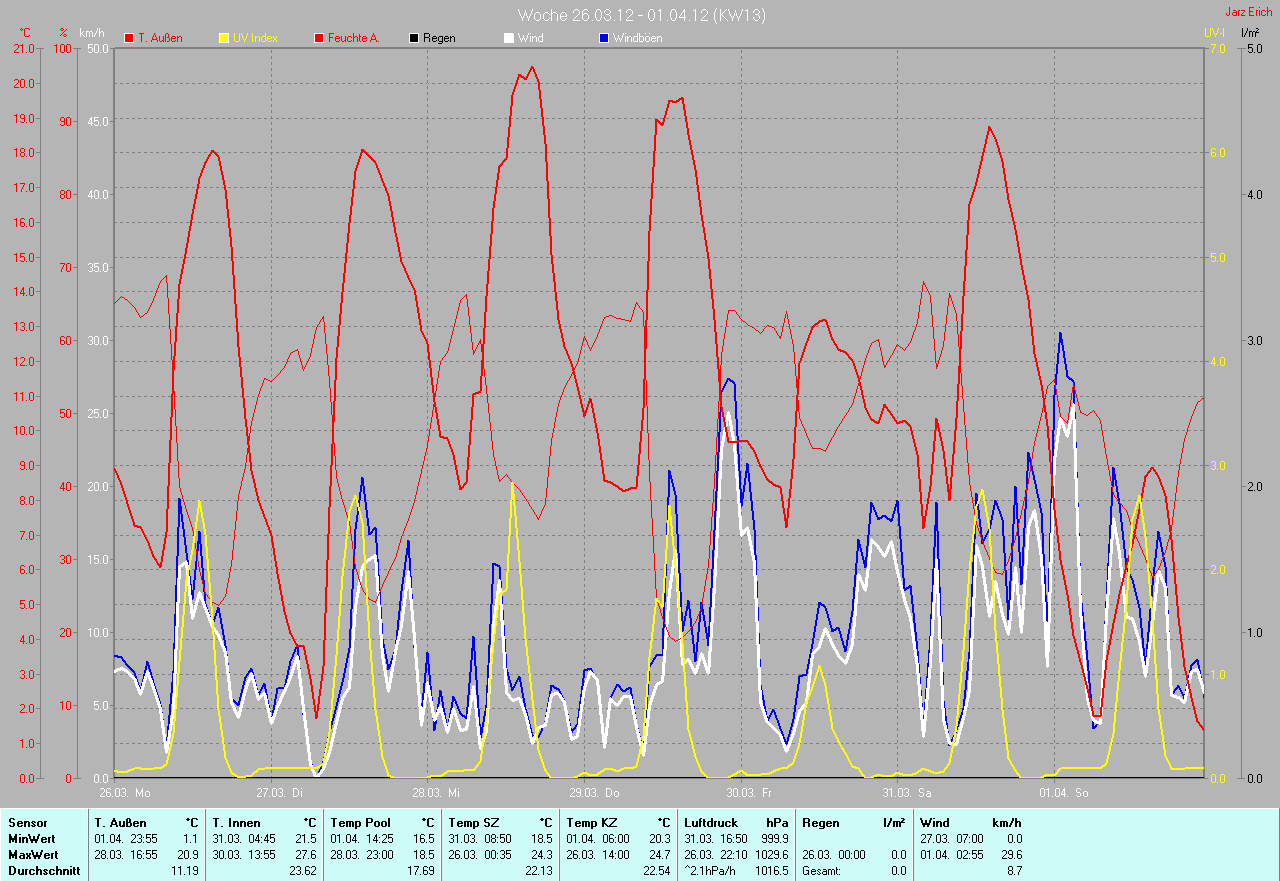The width and height of the screenshot is (1280, 881).
Task: Click the timestamp '28.03. 23:00'
Action: (x=362, y=855)
